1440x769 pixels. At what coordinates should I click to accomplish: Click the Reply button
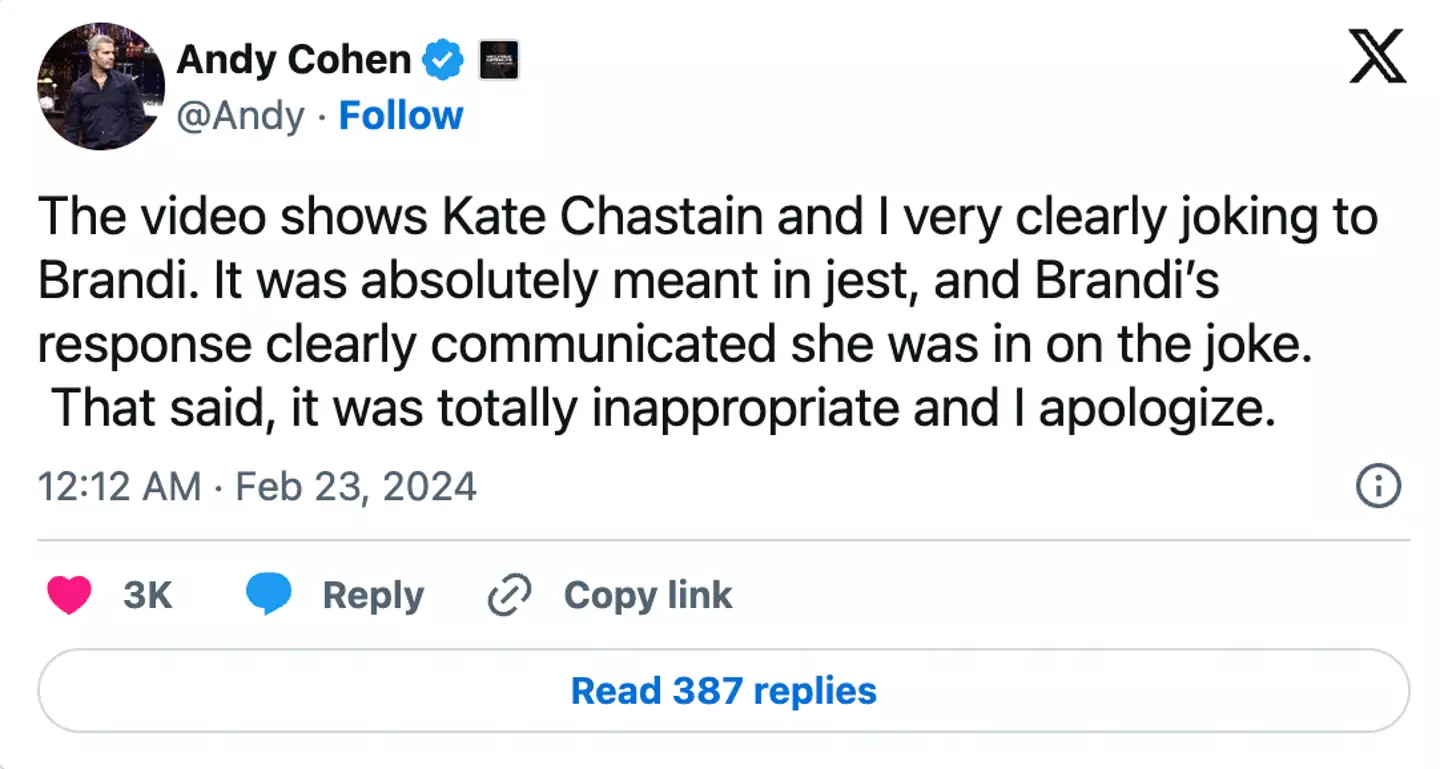(x=373, y=594)
